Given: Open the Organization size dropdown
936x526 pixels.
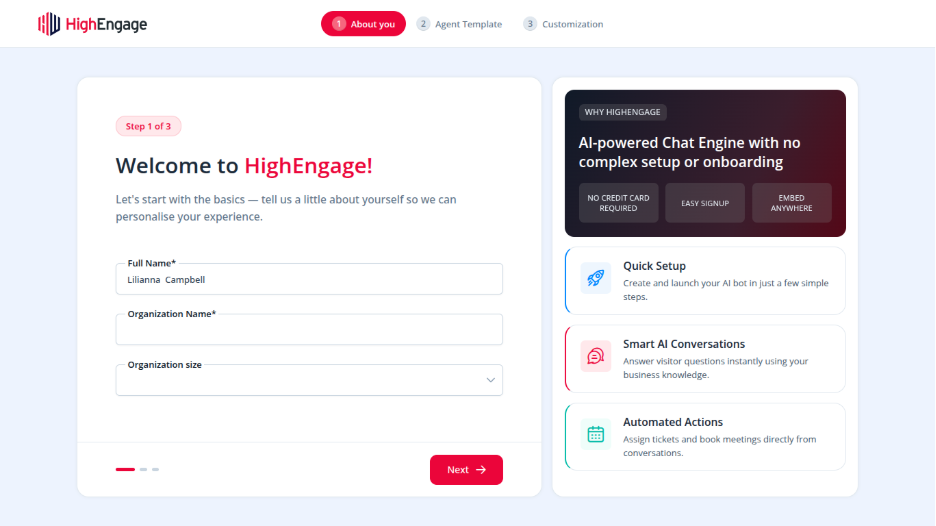Looking at the screenshot, I should coord(309,380).
